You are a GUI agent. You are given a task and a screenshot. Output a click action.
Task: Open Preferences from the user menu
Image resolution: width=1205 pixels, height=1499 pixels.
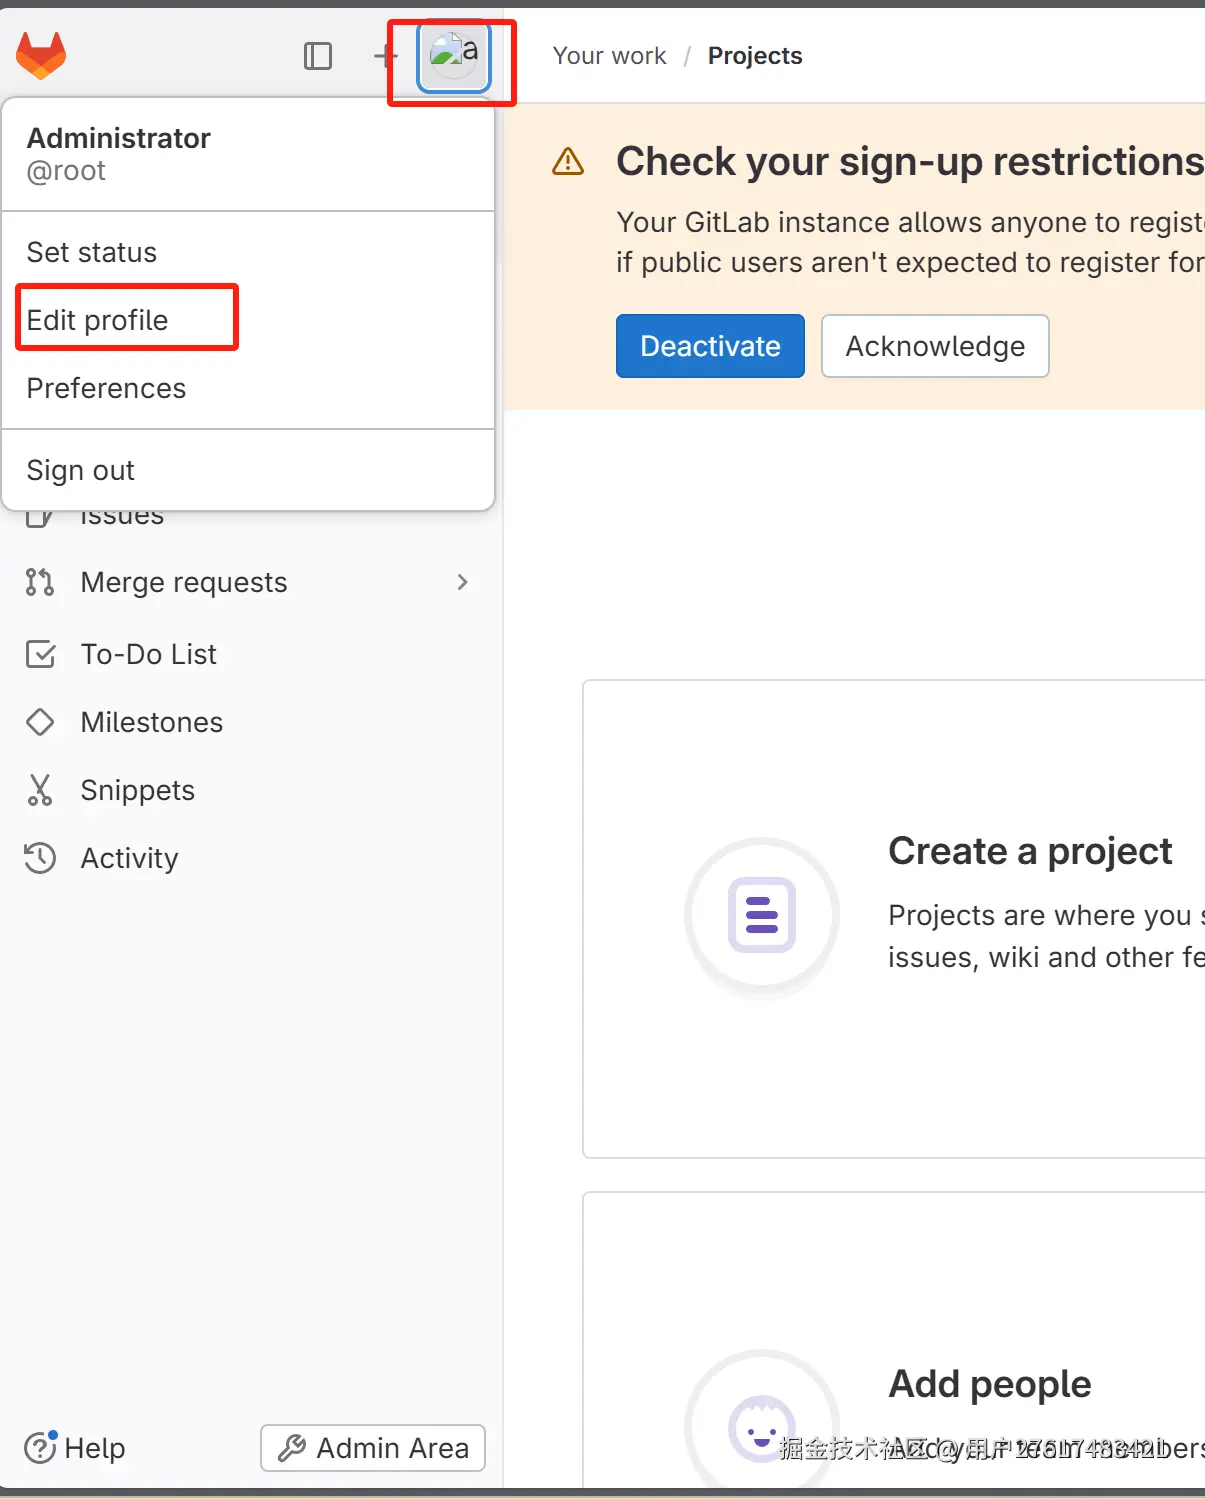click(106, 388)
